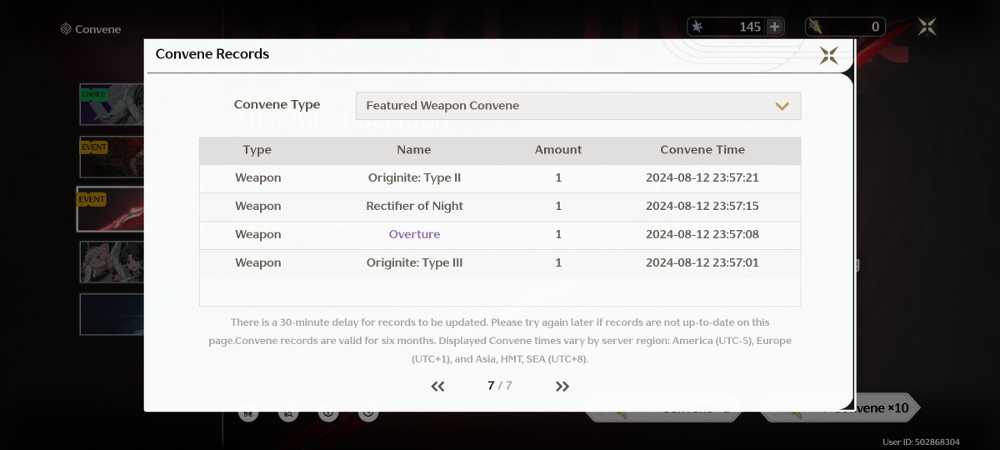Image resolution: width=1000 pixels, height=450 pixels.
Task: Go to next records page
Action: [x=562, y=386]
